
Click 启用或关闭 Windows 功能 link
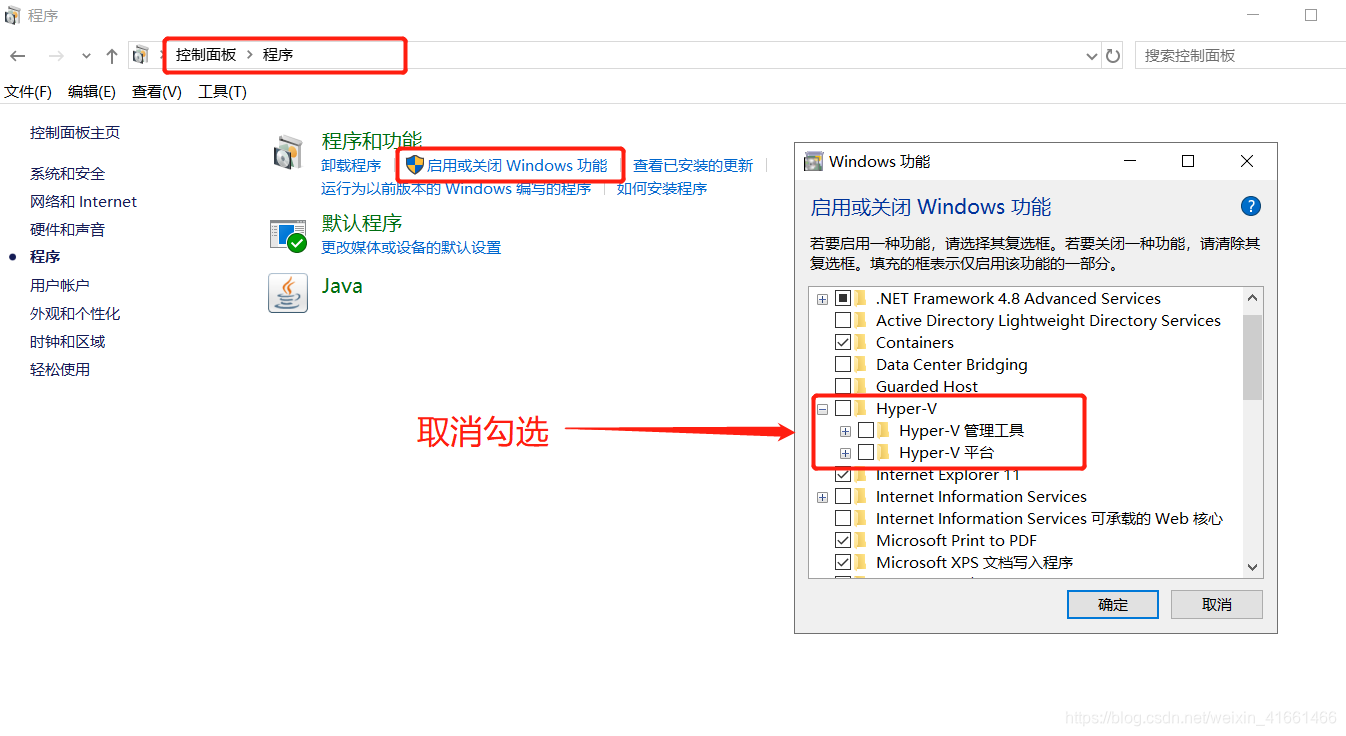point(517,166)
